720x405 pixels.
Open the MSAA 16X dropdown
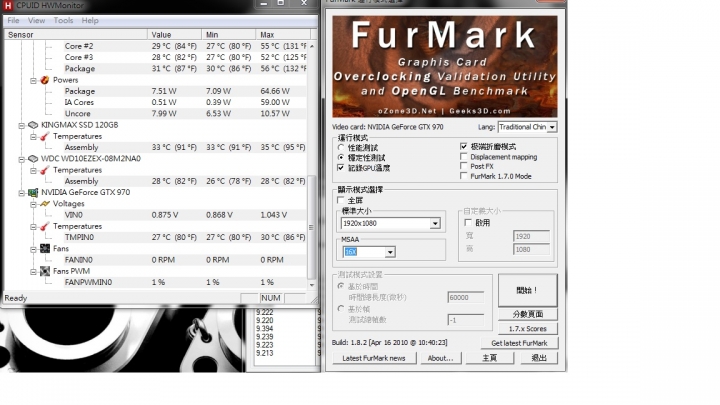click(390, 252)
